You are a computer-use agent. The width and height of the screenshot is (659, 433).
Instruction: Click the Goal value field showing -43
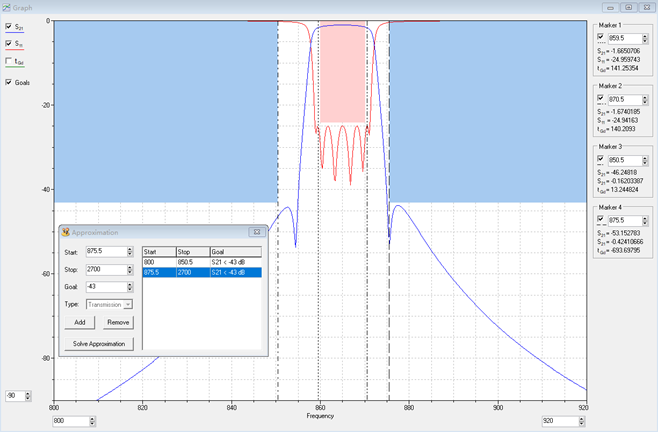pos(104,287)
